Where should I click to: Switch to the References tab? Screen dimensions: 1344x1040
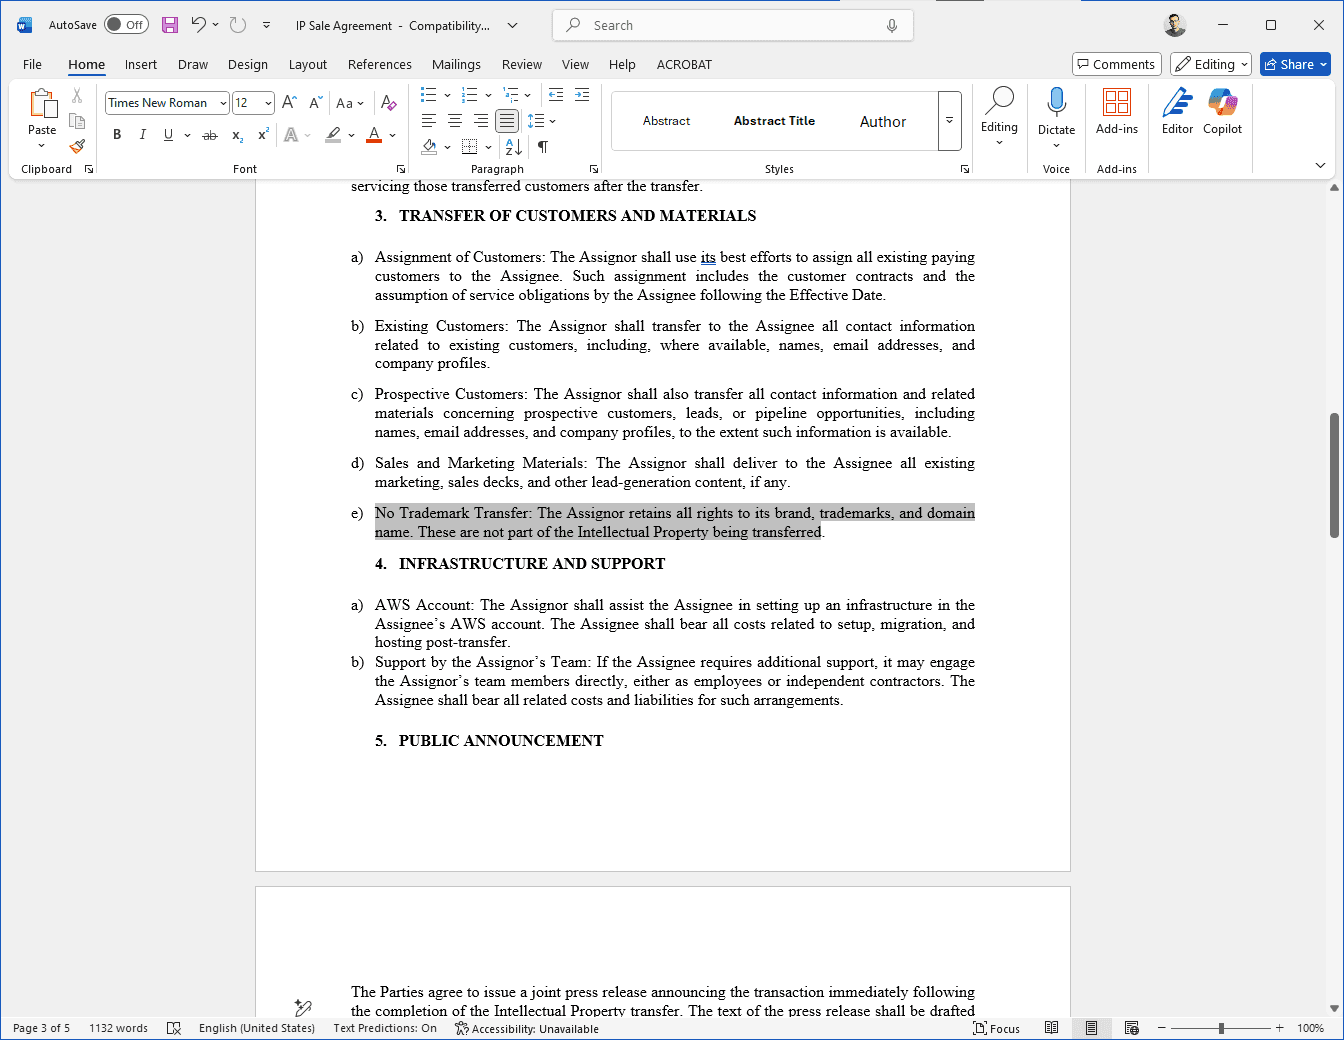coord(380,64)
